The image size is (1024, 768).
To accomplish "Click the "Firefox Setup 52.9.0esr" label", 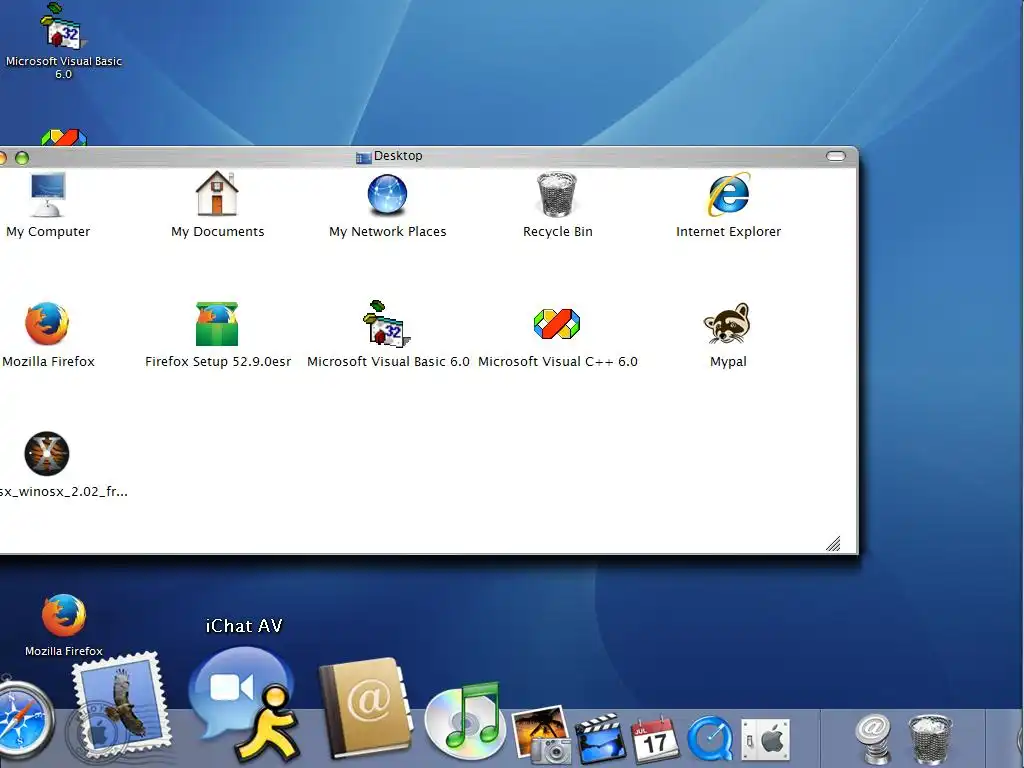I will [217, 361].
